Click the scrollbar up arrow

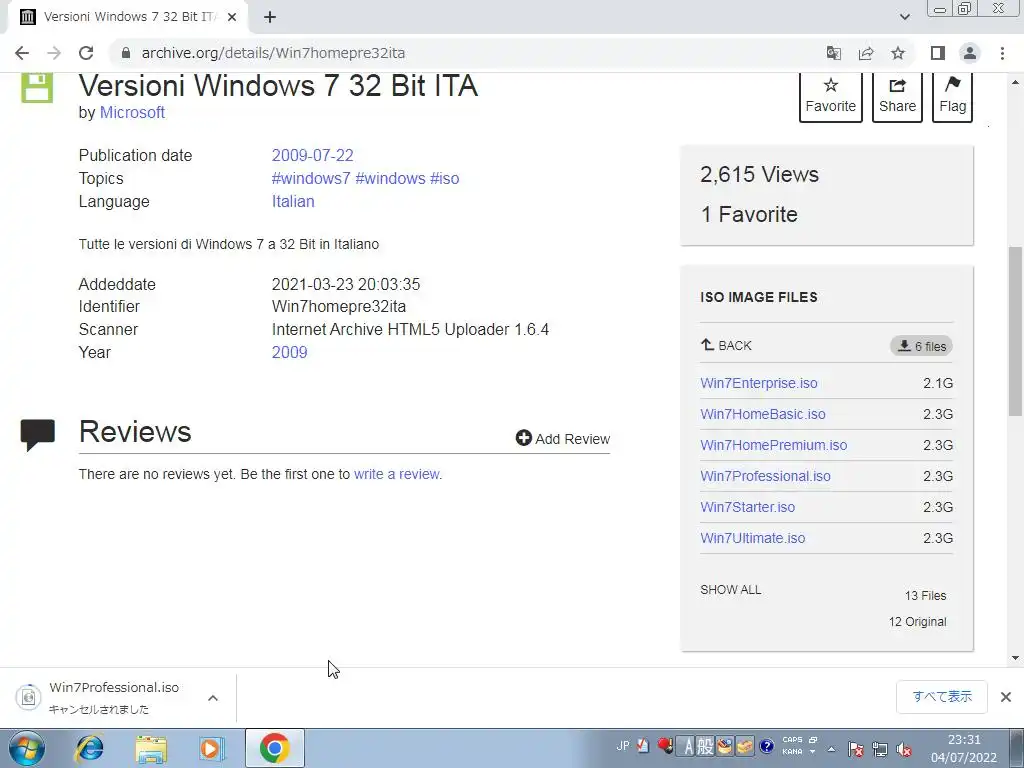[x=1015, y=82]
